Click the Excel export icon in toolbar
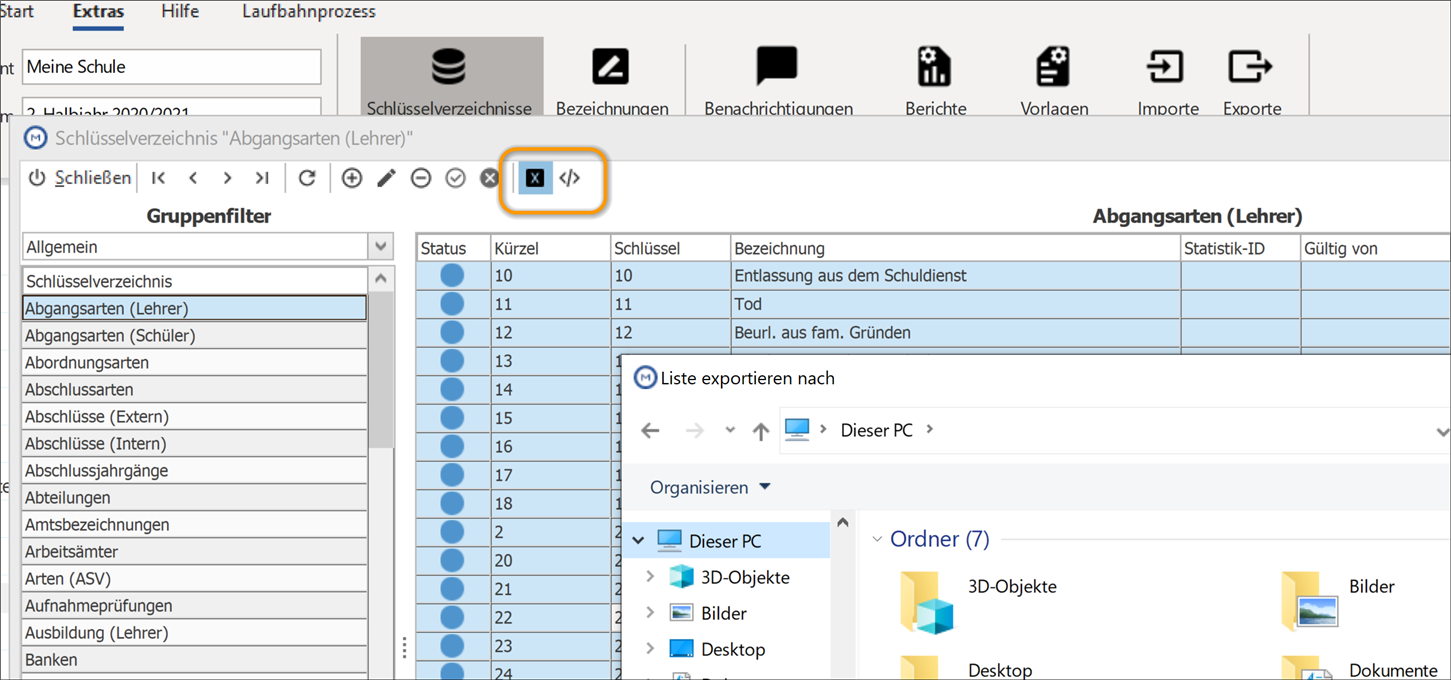This screenshot has width=1451, height=680. [x=535, y=178]
